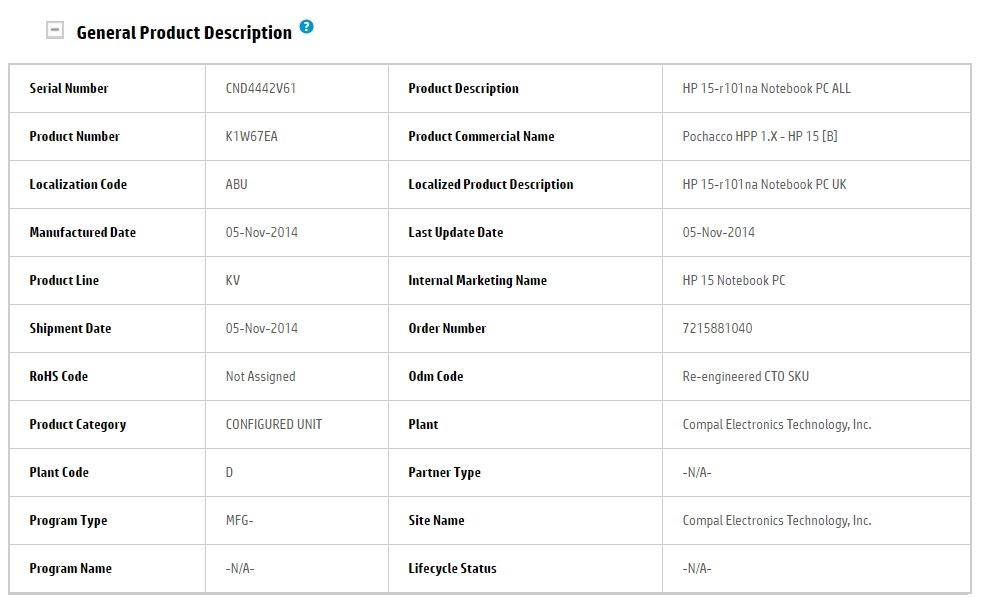The width and height of the screenshot is (981, 597).
Task: Select serial number value CND4442V61
Action: [261, 88]
